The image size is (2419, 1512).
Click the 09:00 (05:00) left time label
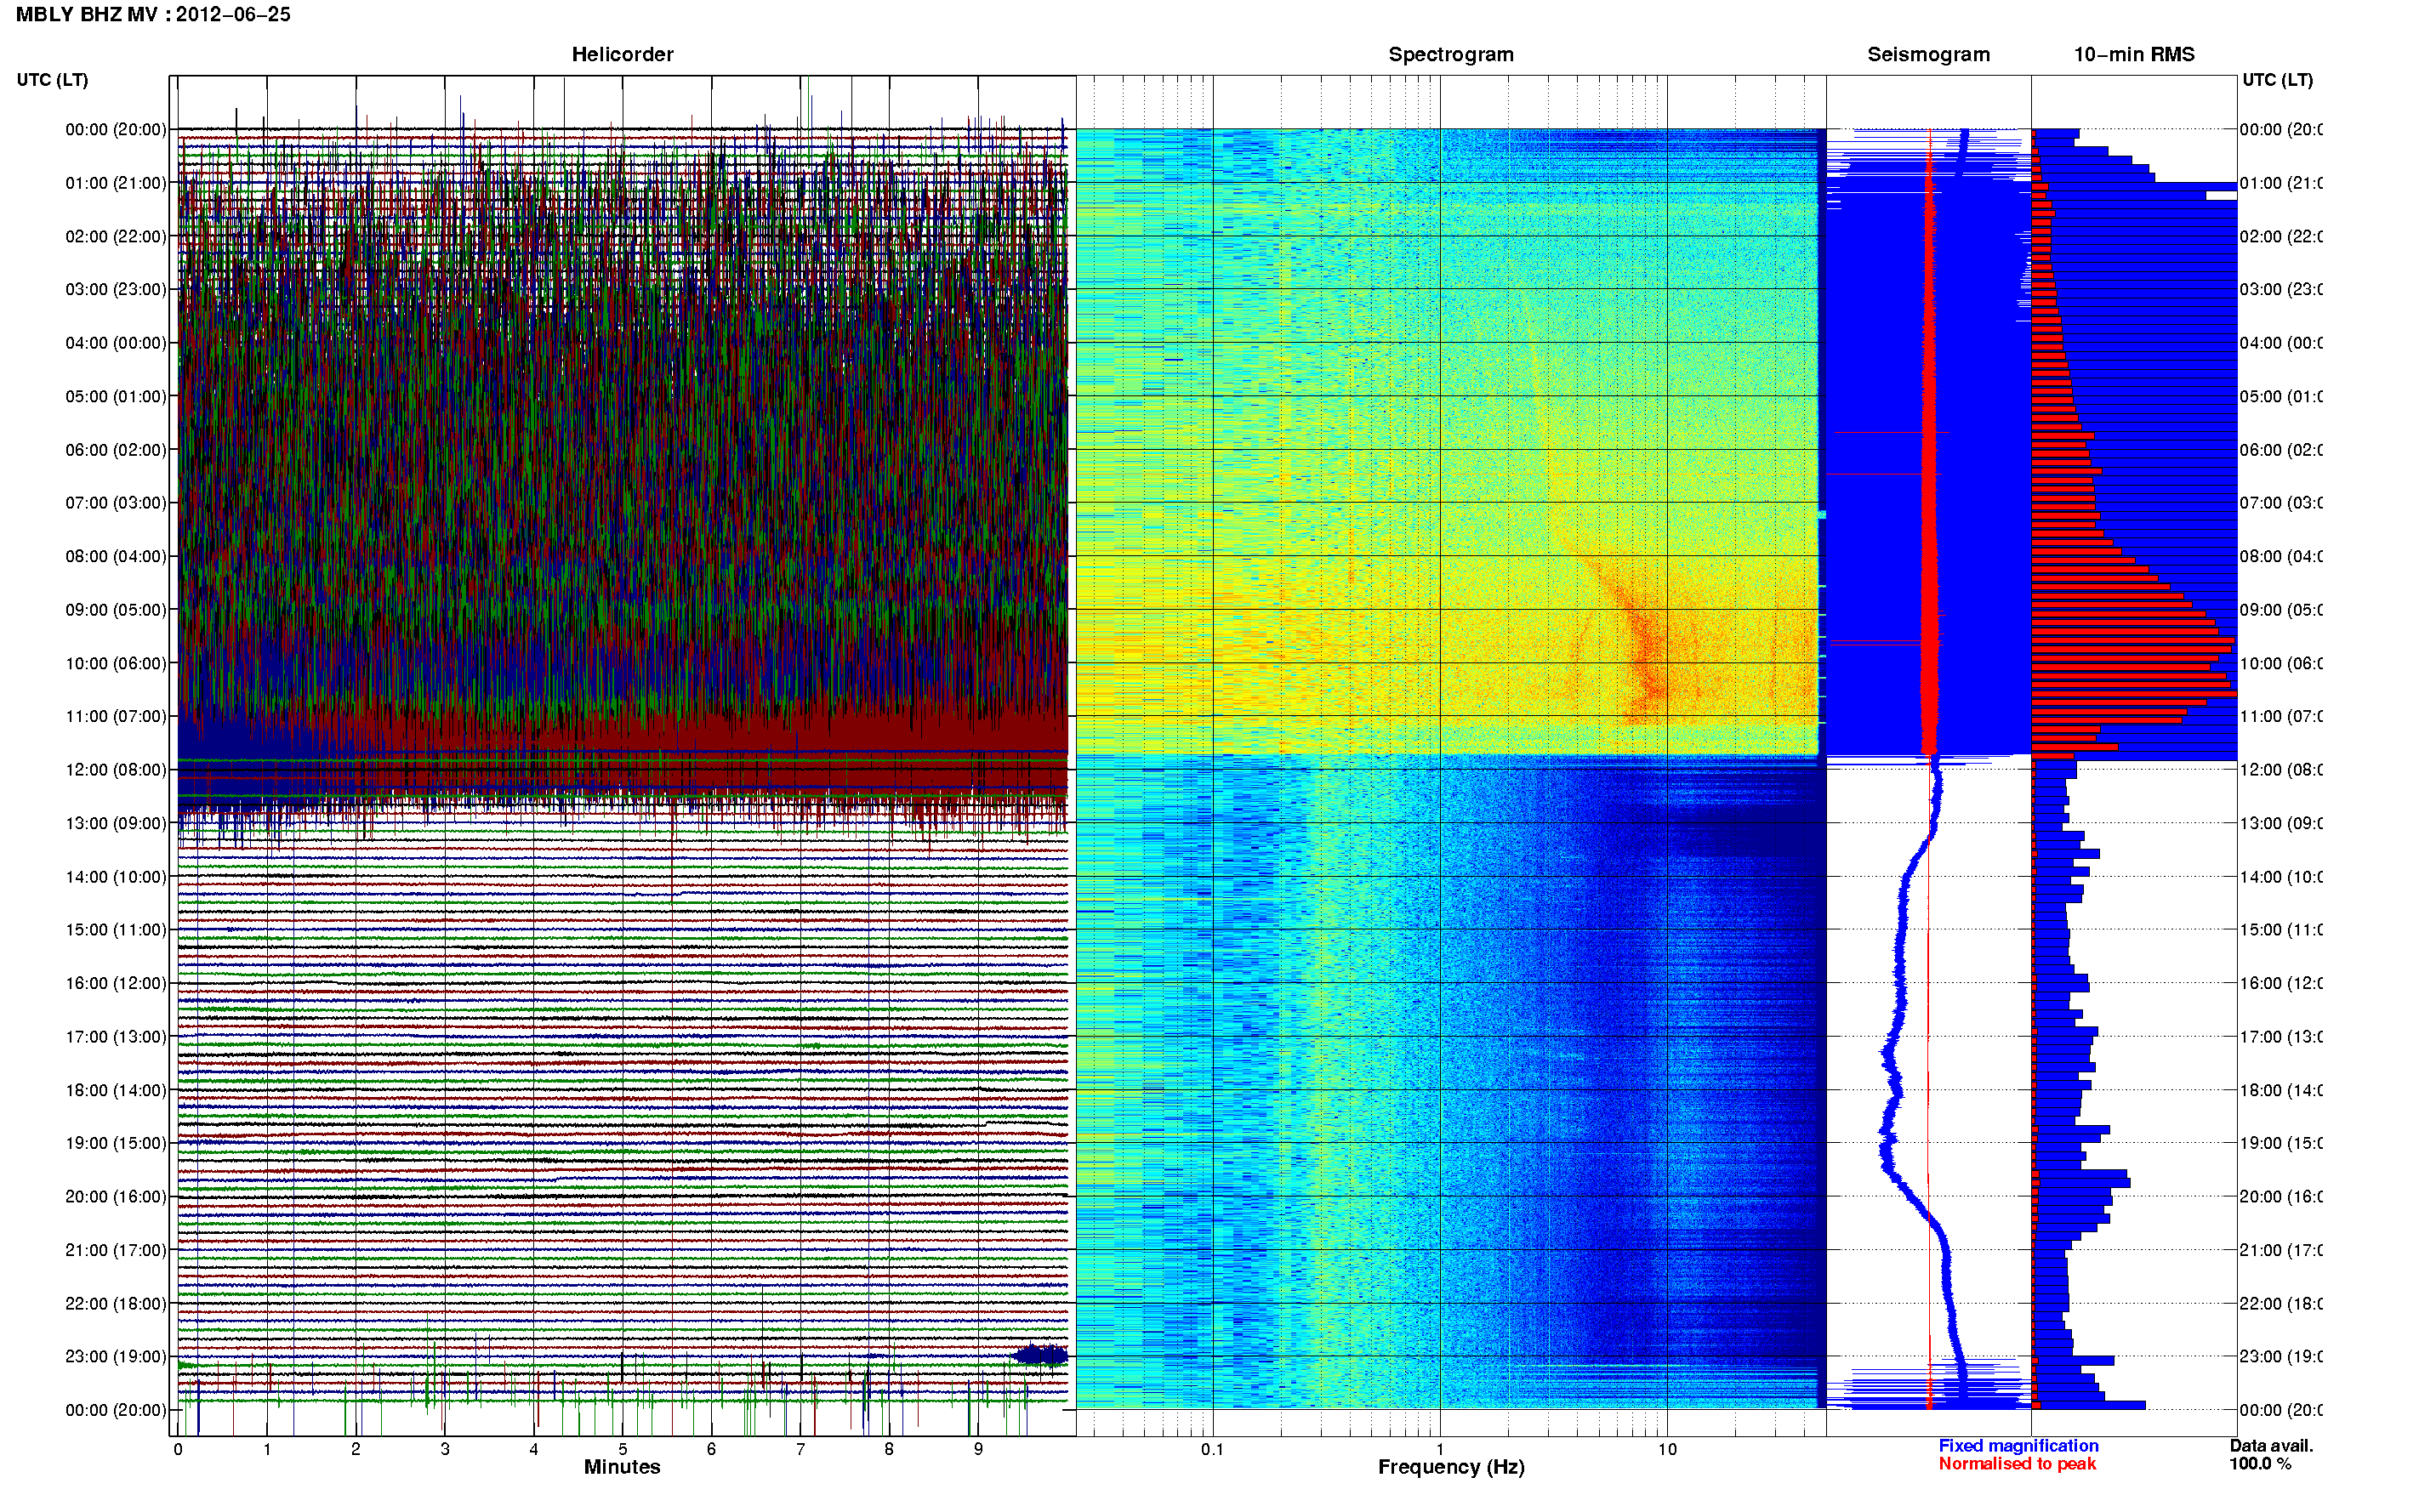pyautogui.click(x=116, y=610)
